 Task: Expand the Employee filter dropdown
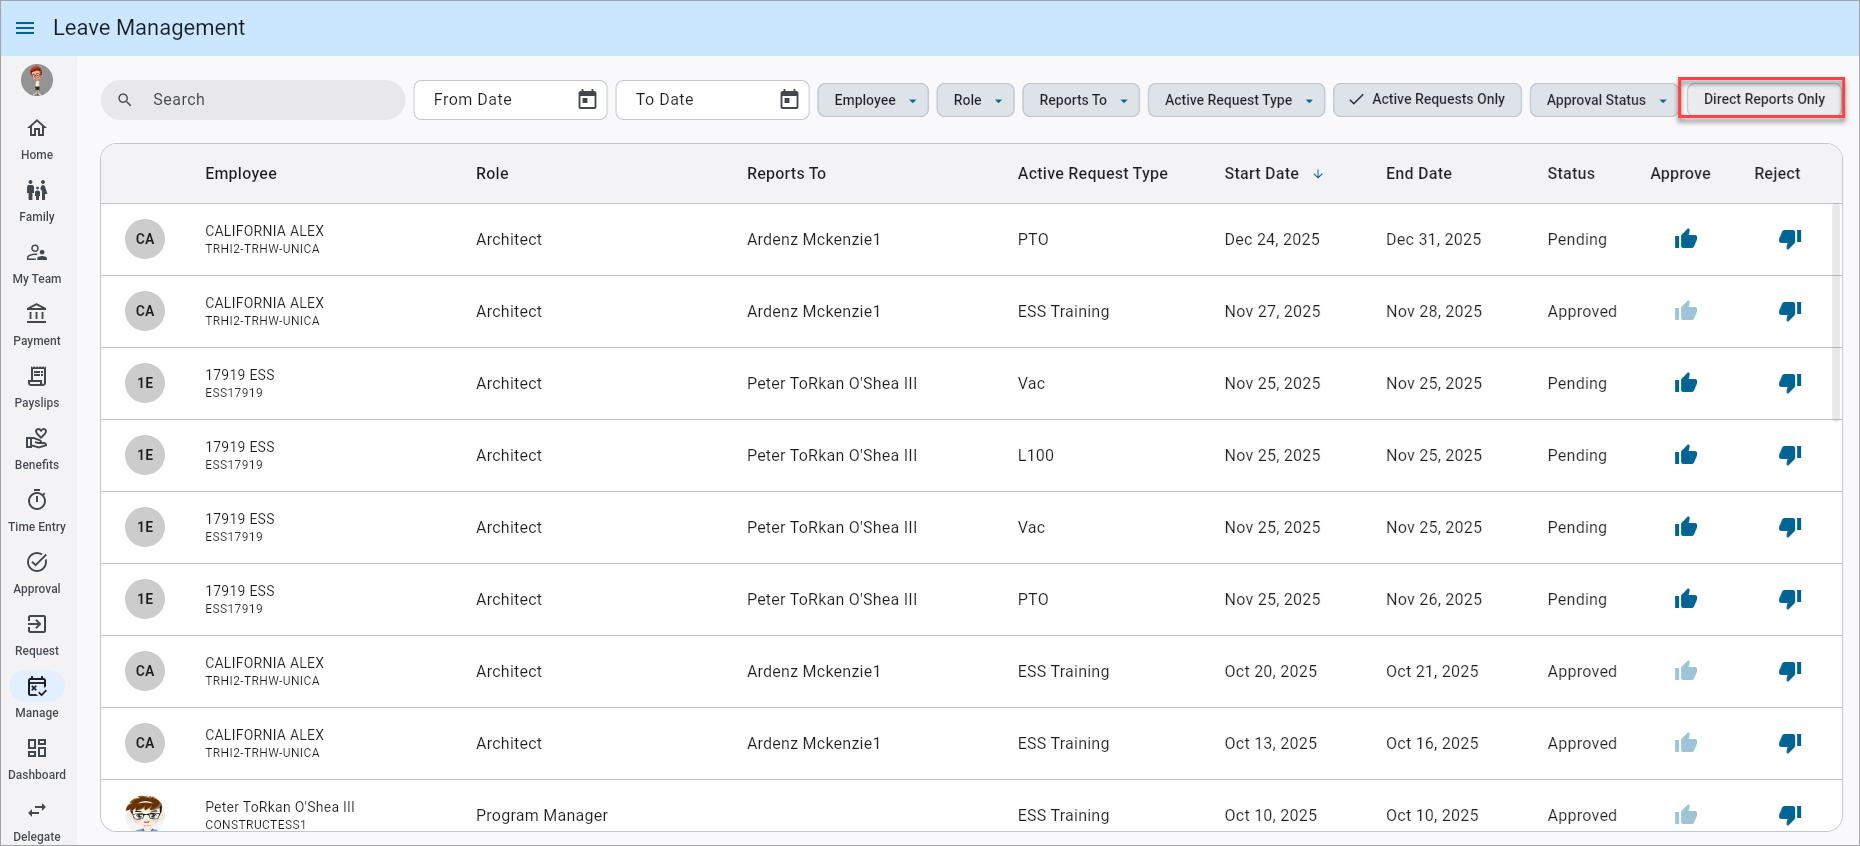coord(873,100)
